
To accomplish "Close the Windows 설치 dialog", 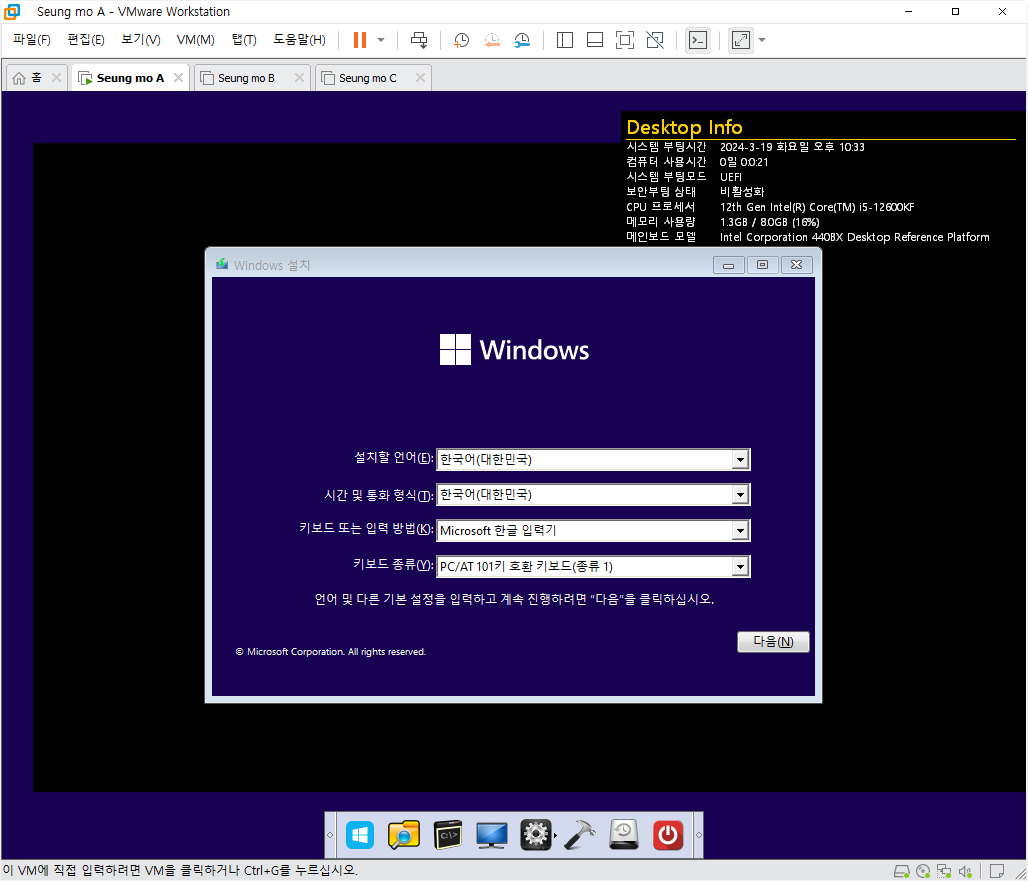I will click(796, 265).
